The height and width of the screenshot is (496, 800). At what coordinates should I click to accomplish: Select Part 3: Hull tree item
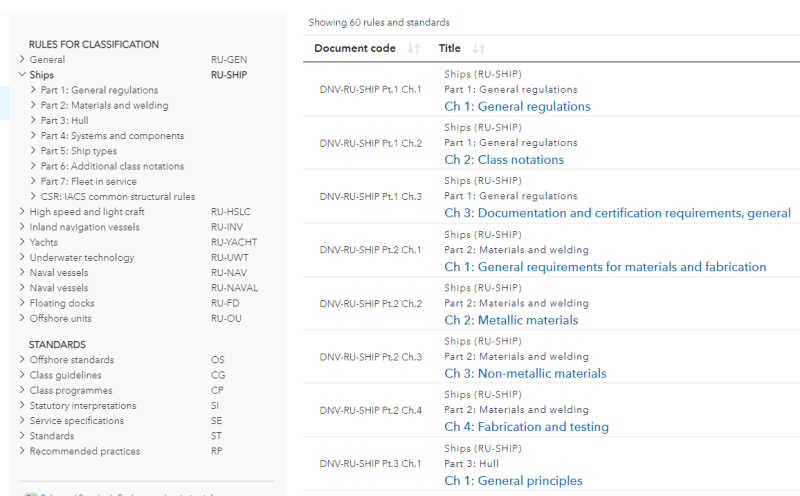pos(64,120)
